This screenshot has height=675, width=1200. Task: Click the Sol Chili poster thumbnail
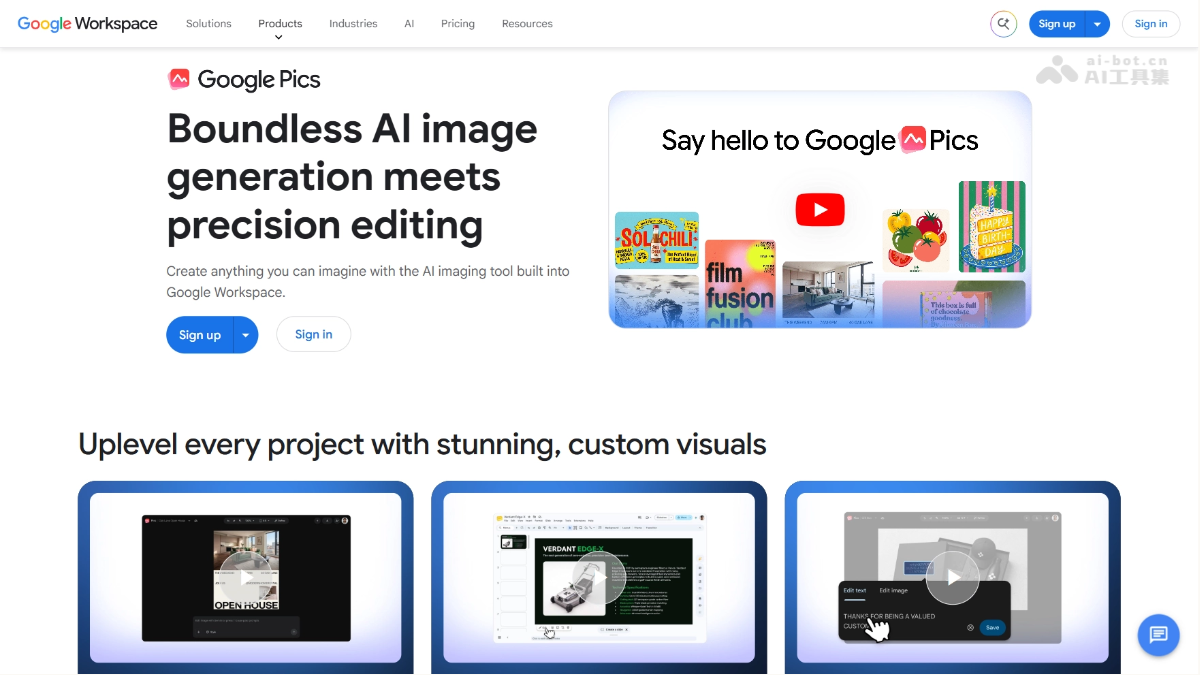pos(657,240)
